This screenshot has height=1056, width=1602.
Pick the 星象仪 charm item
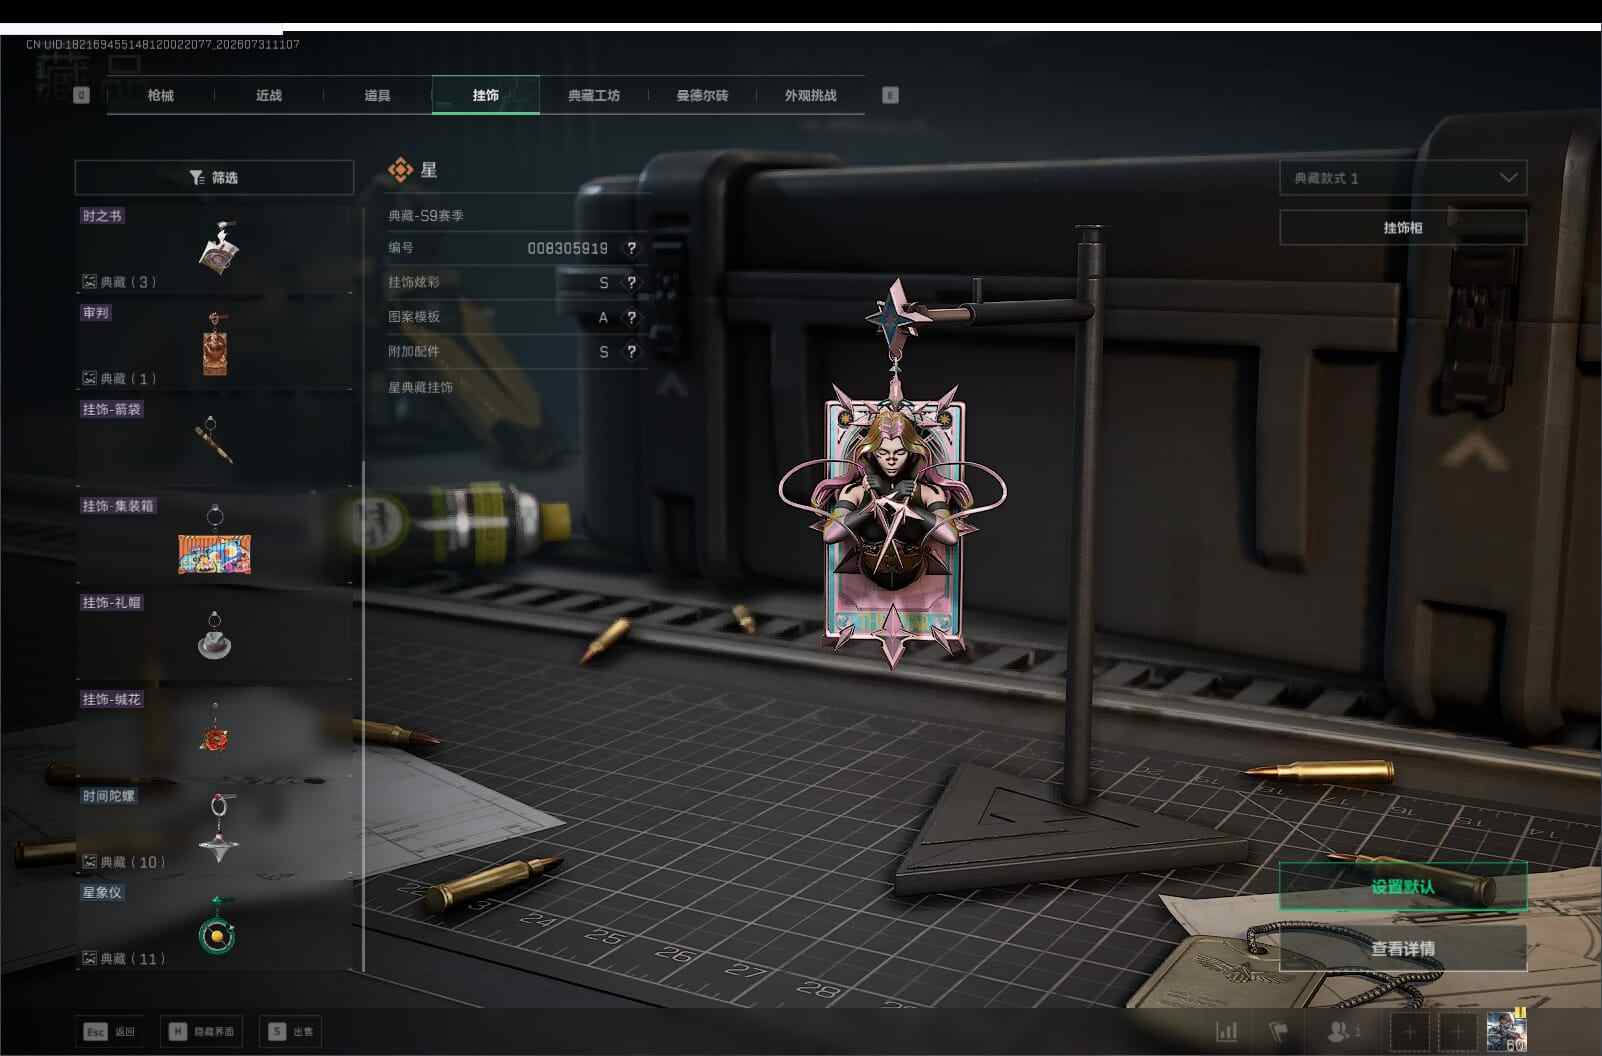click(x=216, y=926)
